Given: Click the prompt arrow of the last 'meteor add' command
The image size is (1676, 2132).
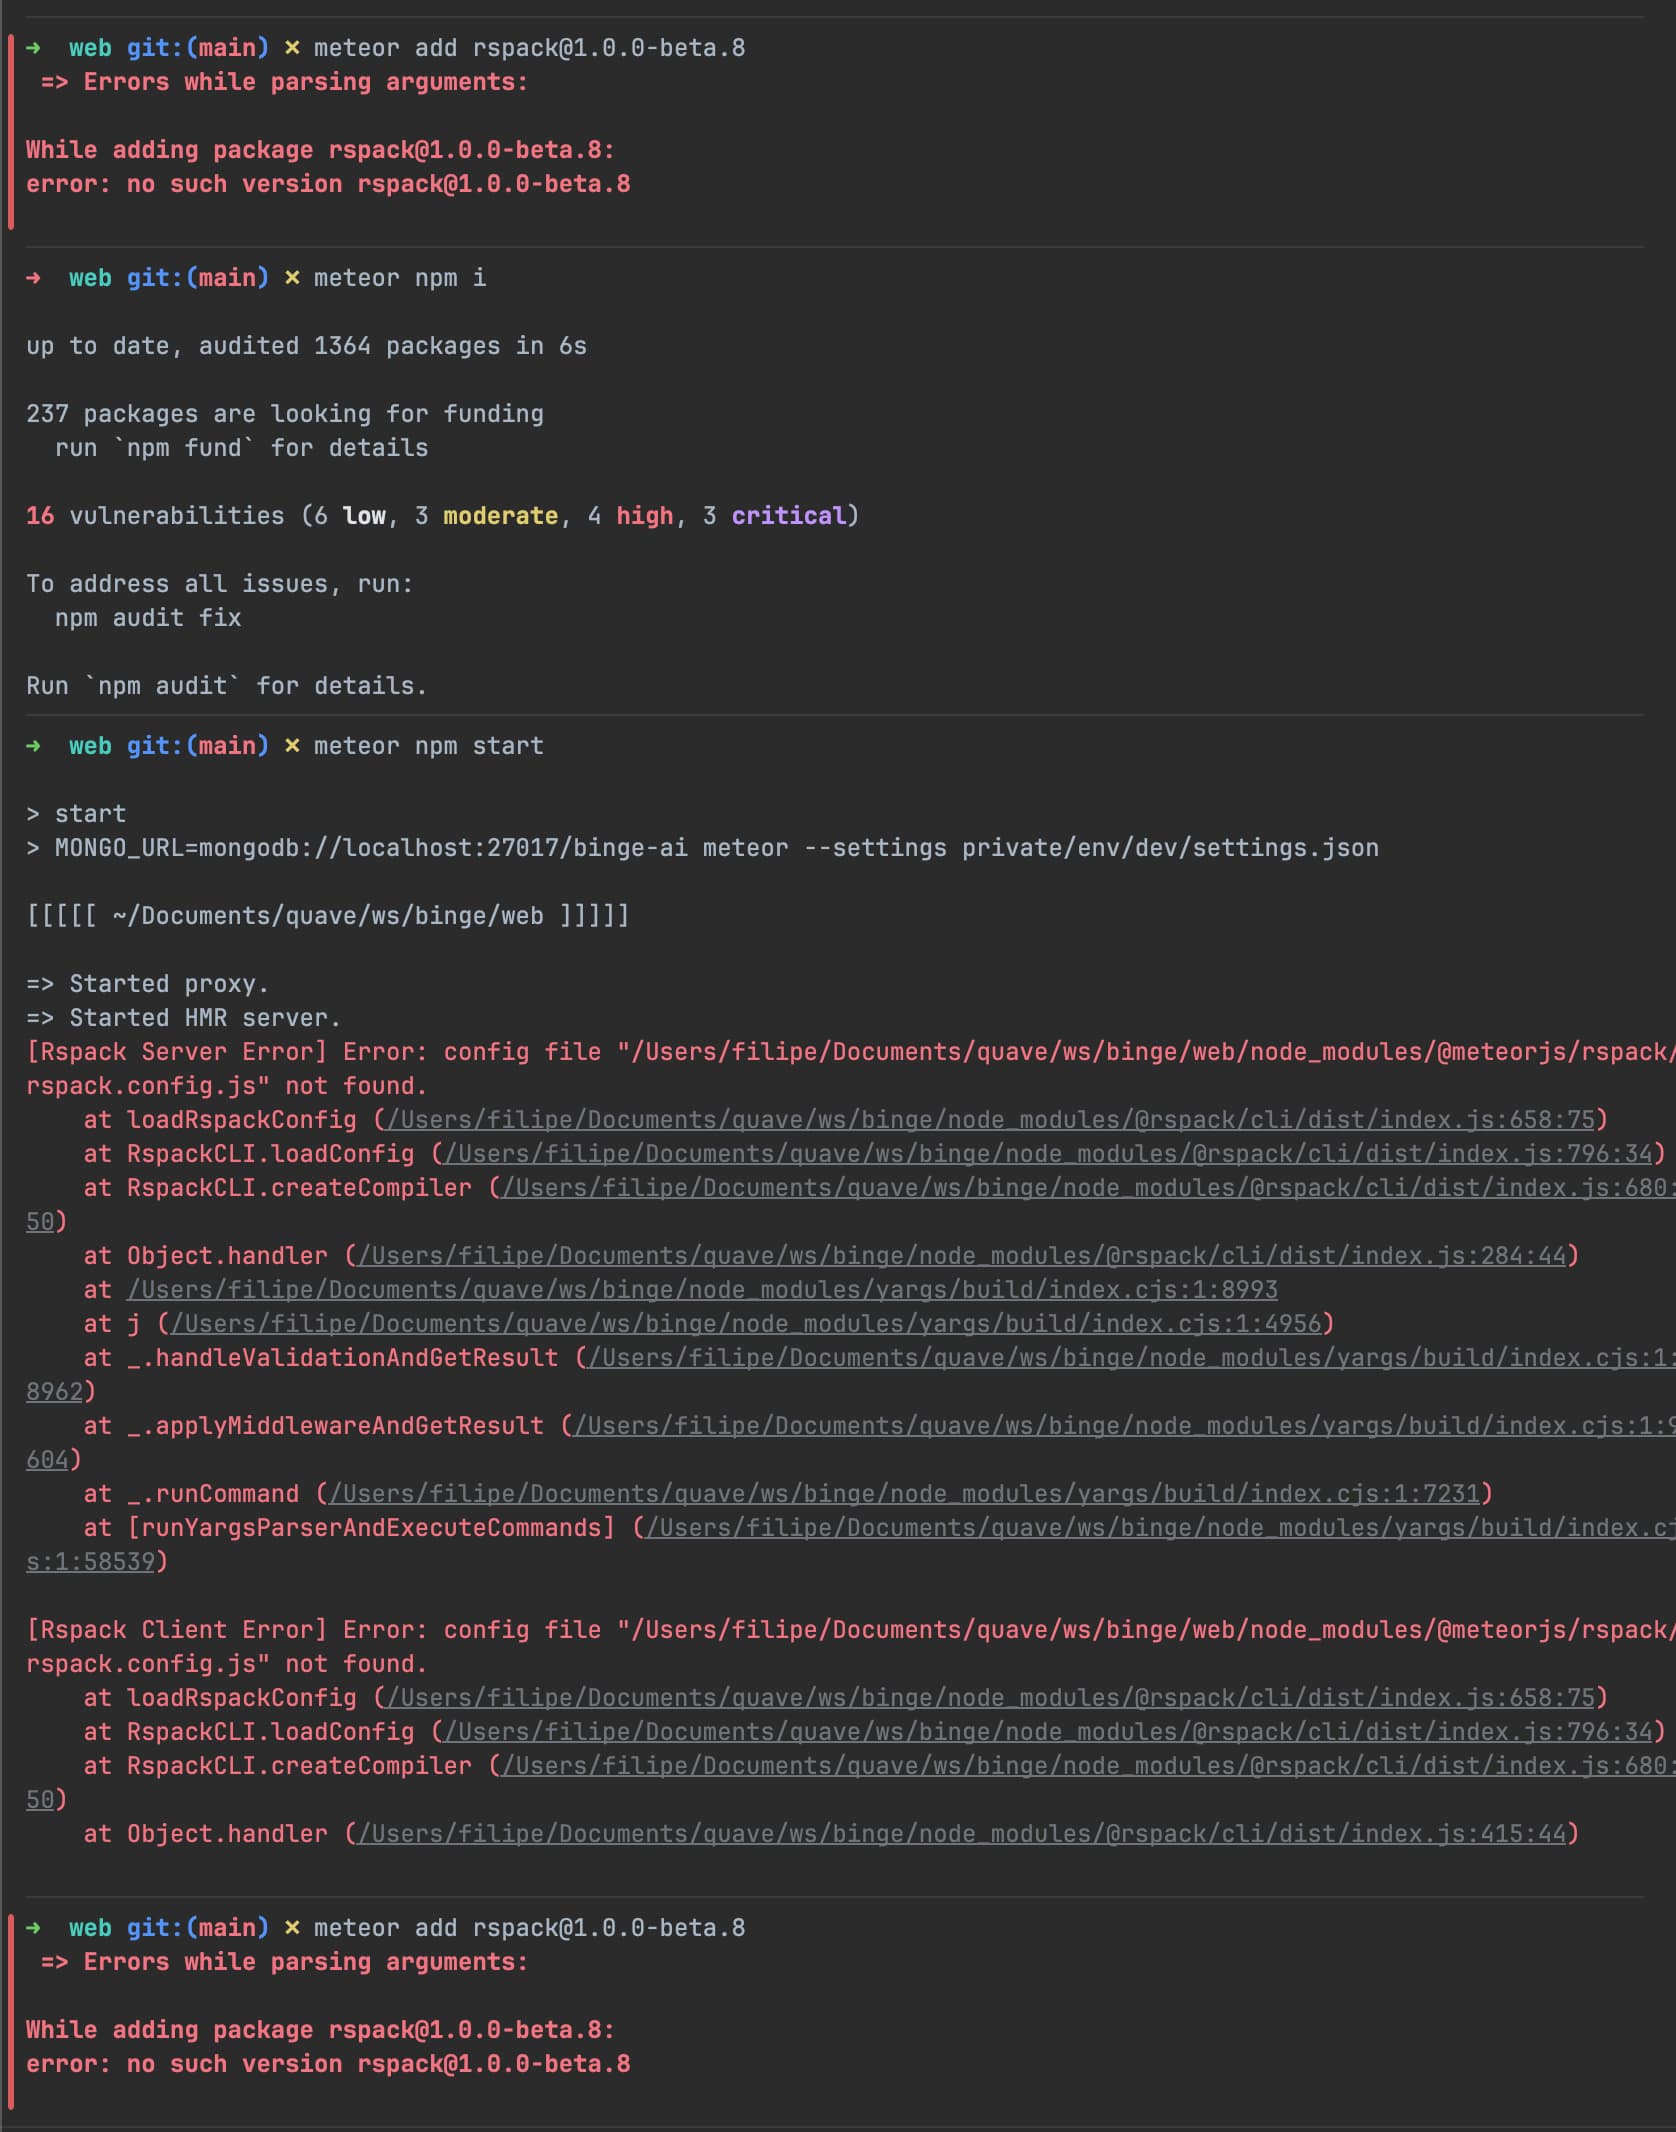Looking at the screenshot, I should click(33, 1928).
